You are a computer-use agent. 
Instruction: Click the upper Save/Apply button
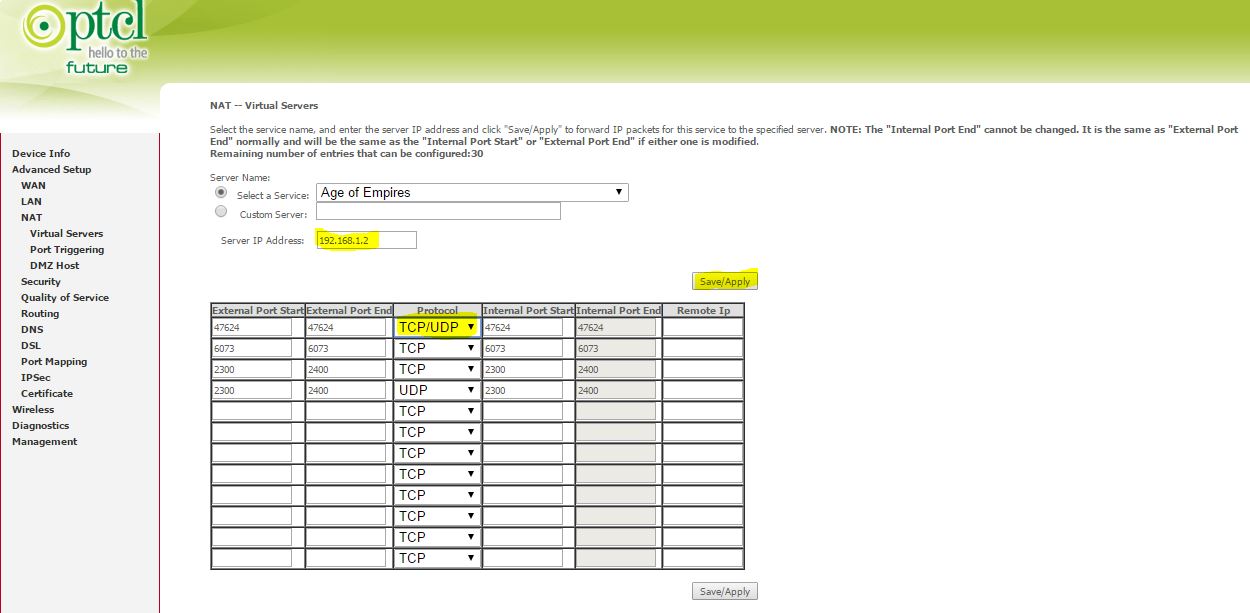(x=725, y=282)
